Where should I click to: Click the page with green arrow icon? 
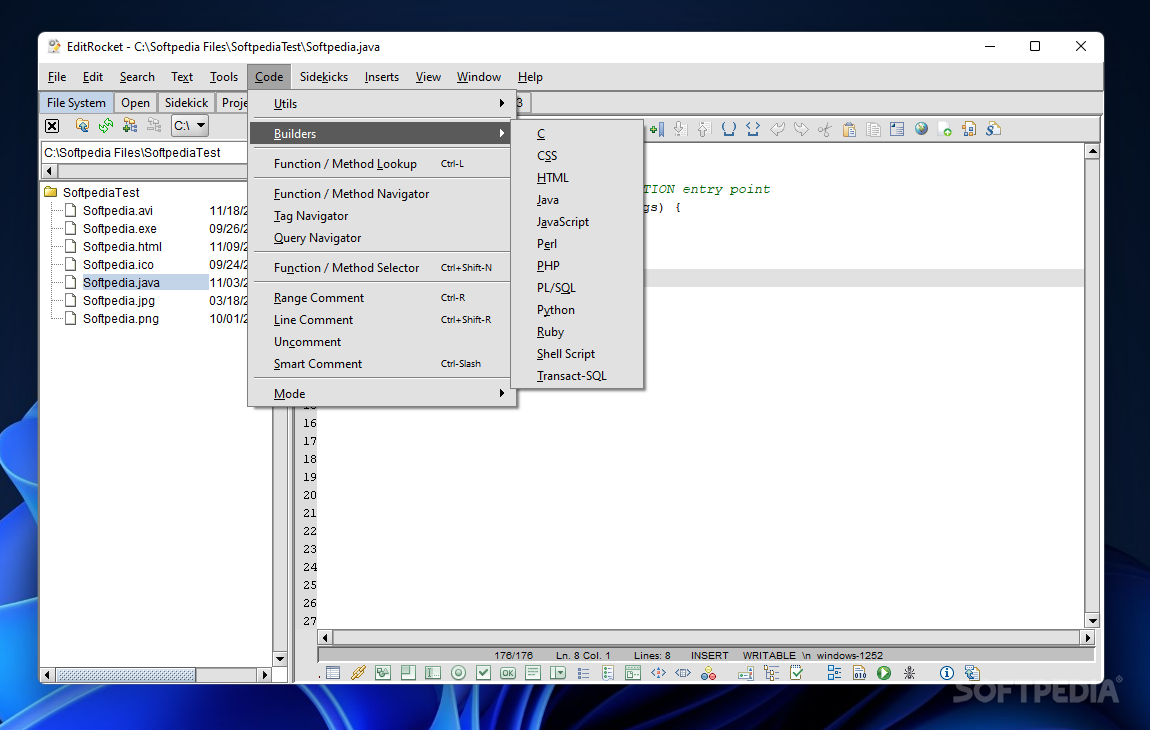(x=945, y=129)
